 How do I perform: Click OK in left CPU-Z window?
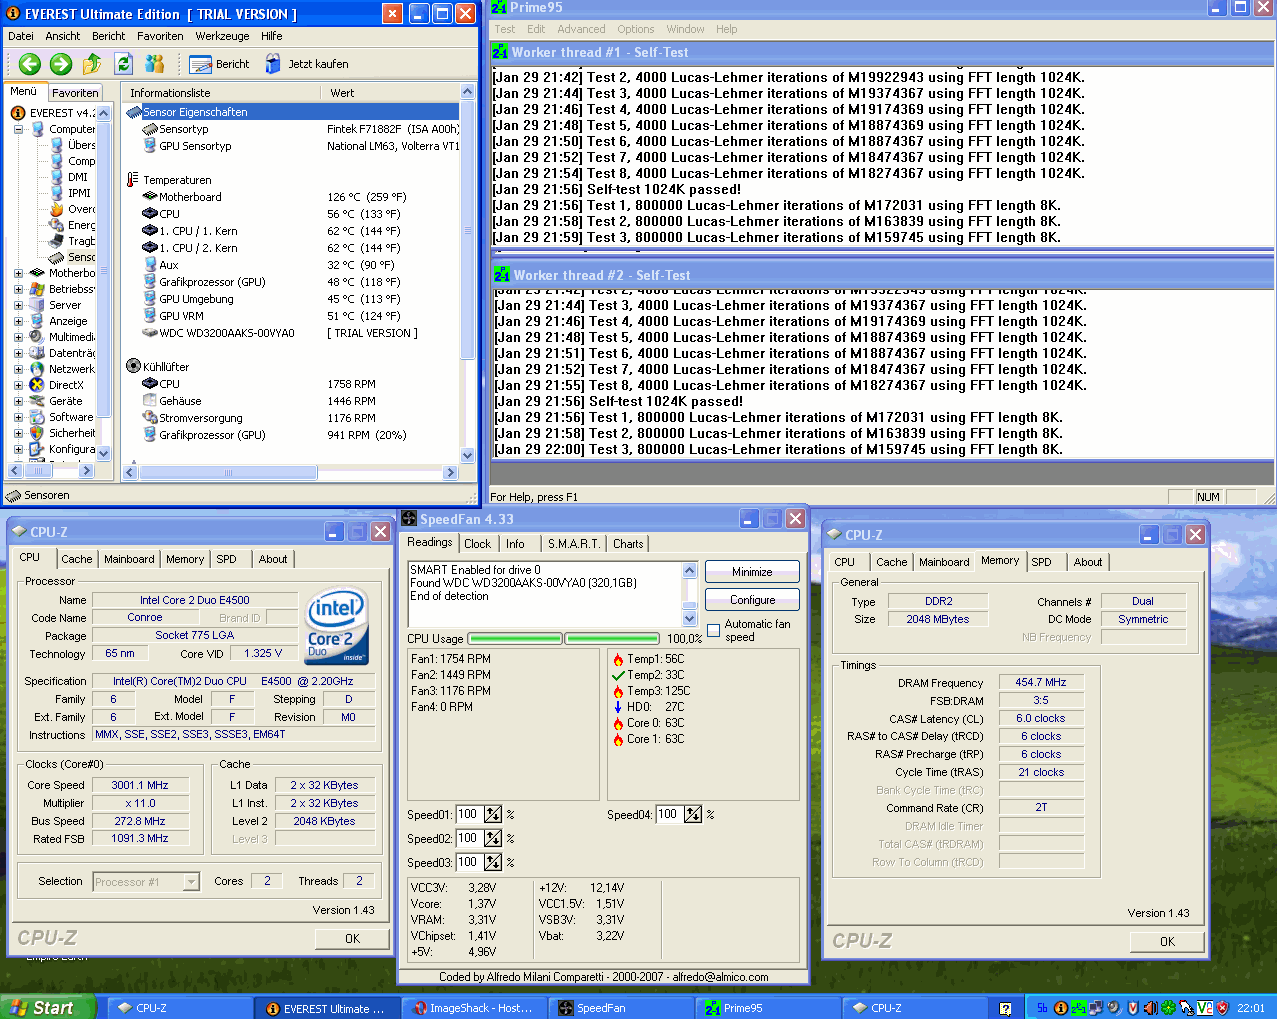click(x=352, y=938)
